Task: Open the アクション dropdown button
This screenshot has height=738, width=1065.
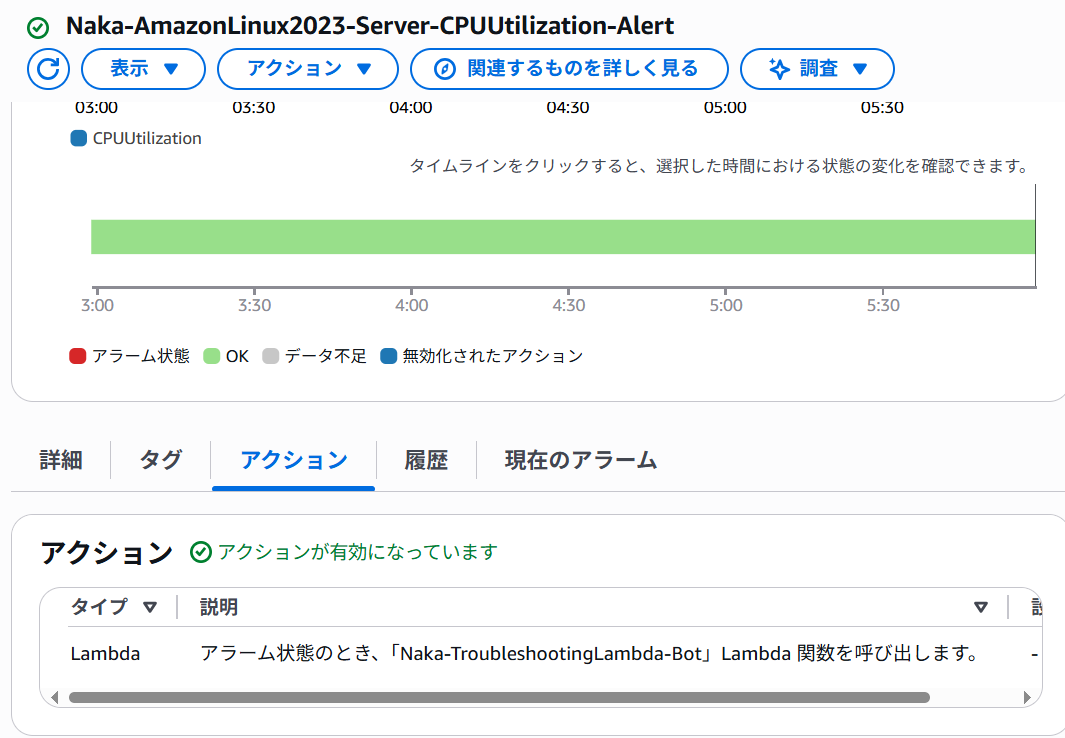Action: (308, 69)
